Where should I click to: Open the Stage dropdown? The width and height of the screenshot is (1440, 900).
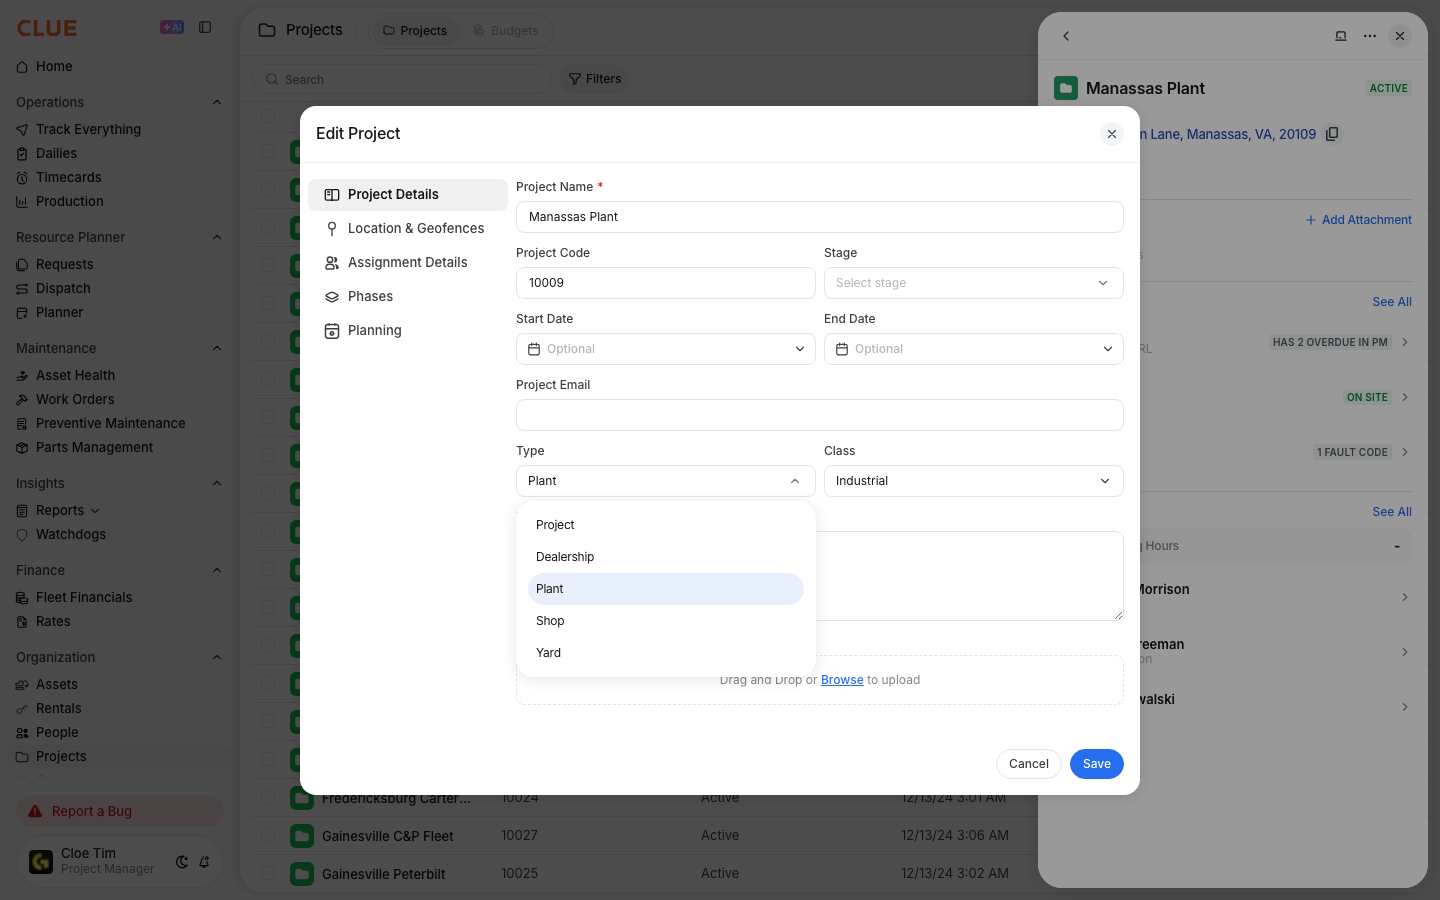[x=974, y=283]
